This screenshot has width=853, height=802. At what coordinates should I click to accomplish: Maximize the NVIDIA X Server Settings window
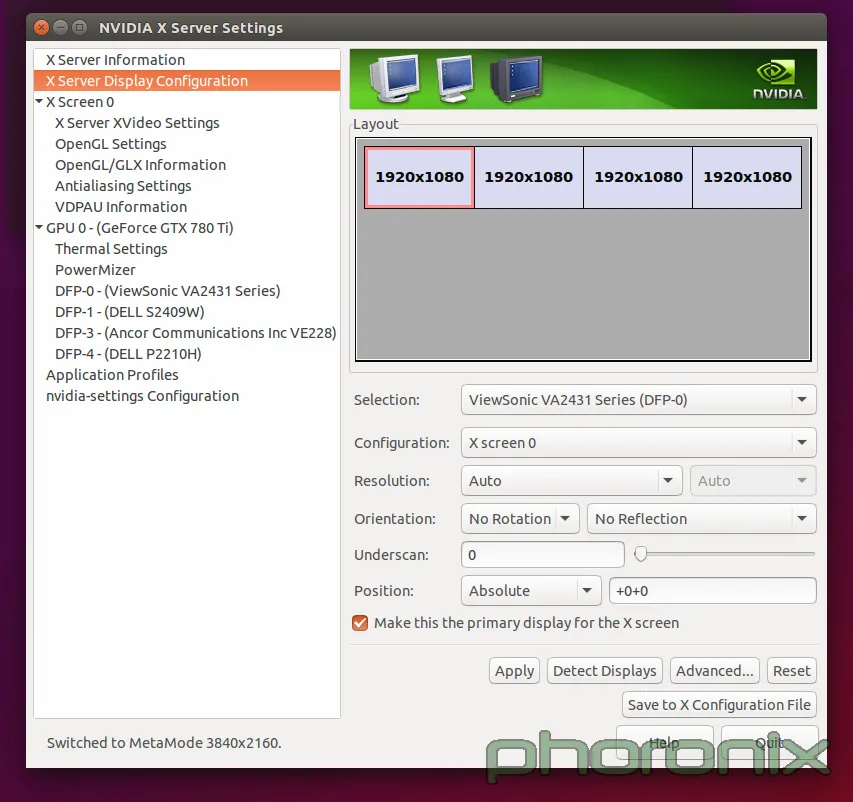pyautogui.click(x=79, y=28)
